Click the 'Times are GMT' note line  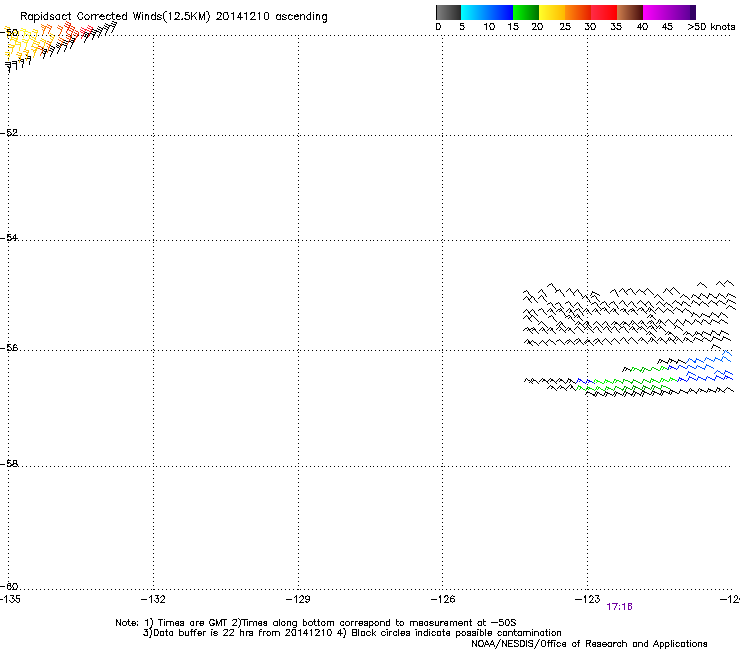(316, 623)
